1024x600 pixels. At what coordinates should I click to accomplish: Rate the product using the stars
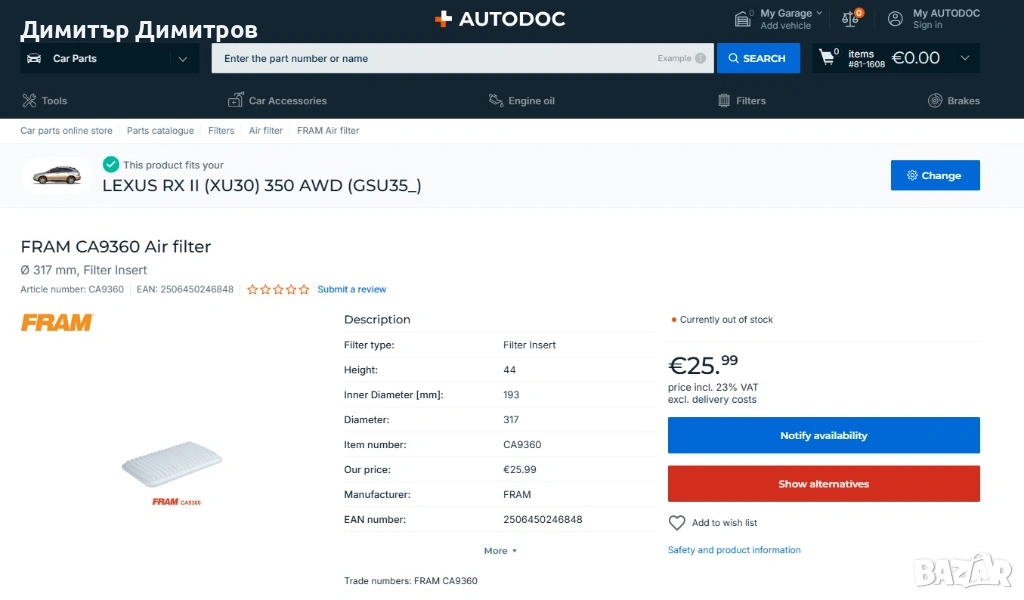coord(278,290)
